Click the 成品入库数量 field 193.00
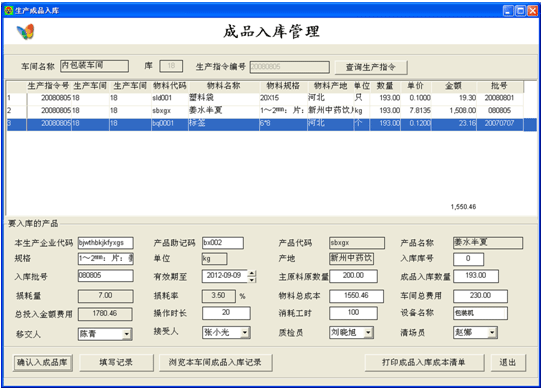Viewport: 544px width, 392px height. 476,276
